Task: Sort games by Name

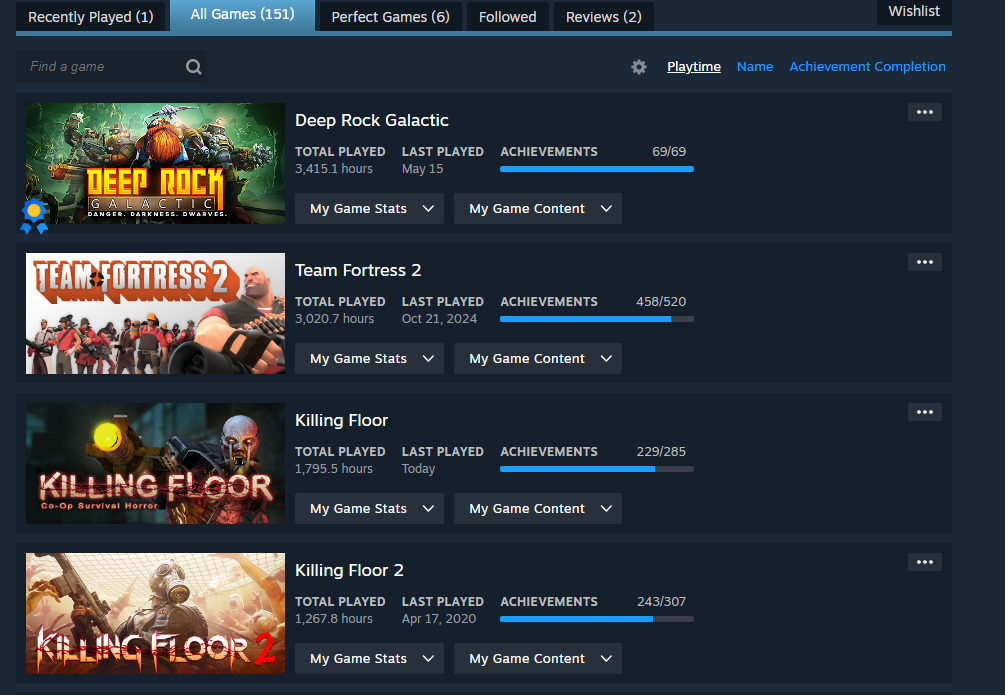Action: click(x=754, y=67)
